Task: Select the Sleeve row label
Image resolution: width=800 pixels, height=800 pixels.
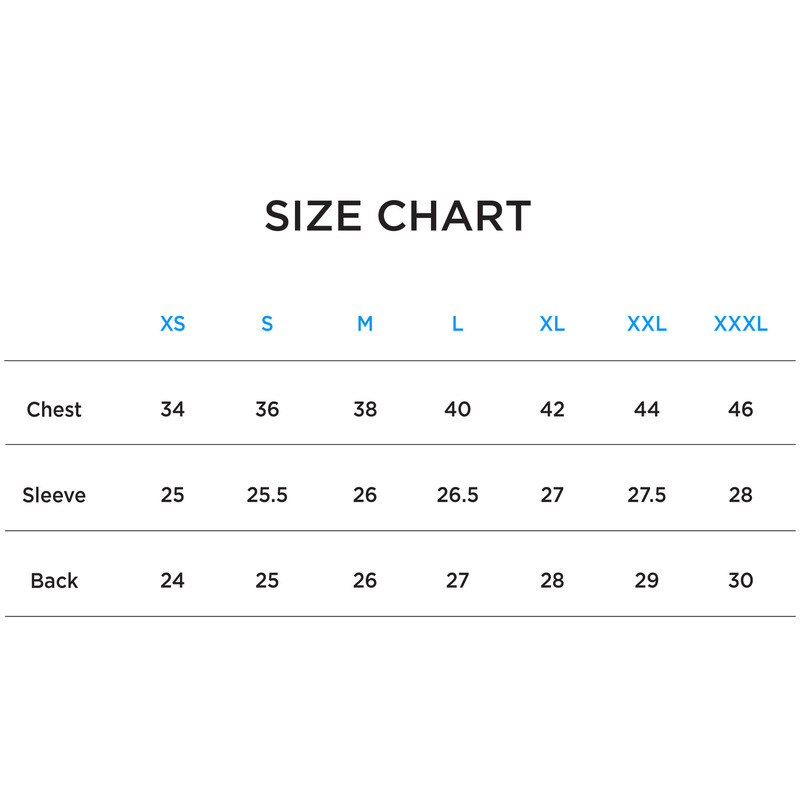Action: pyautogui.click(x=54, y=495)
